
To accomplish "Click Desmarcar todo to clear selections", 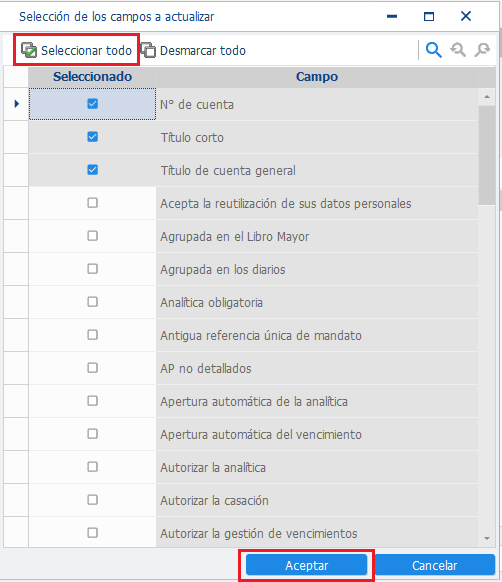I will pyautogui.click(x=193, y=50).
